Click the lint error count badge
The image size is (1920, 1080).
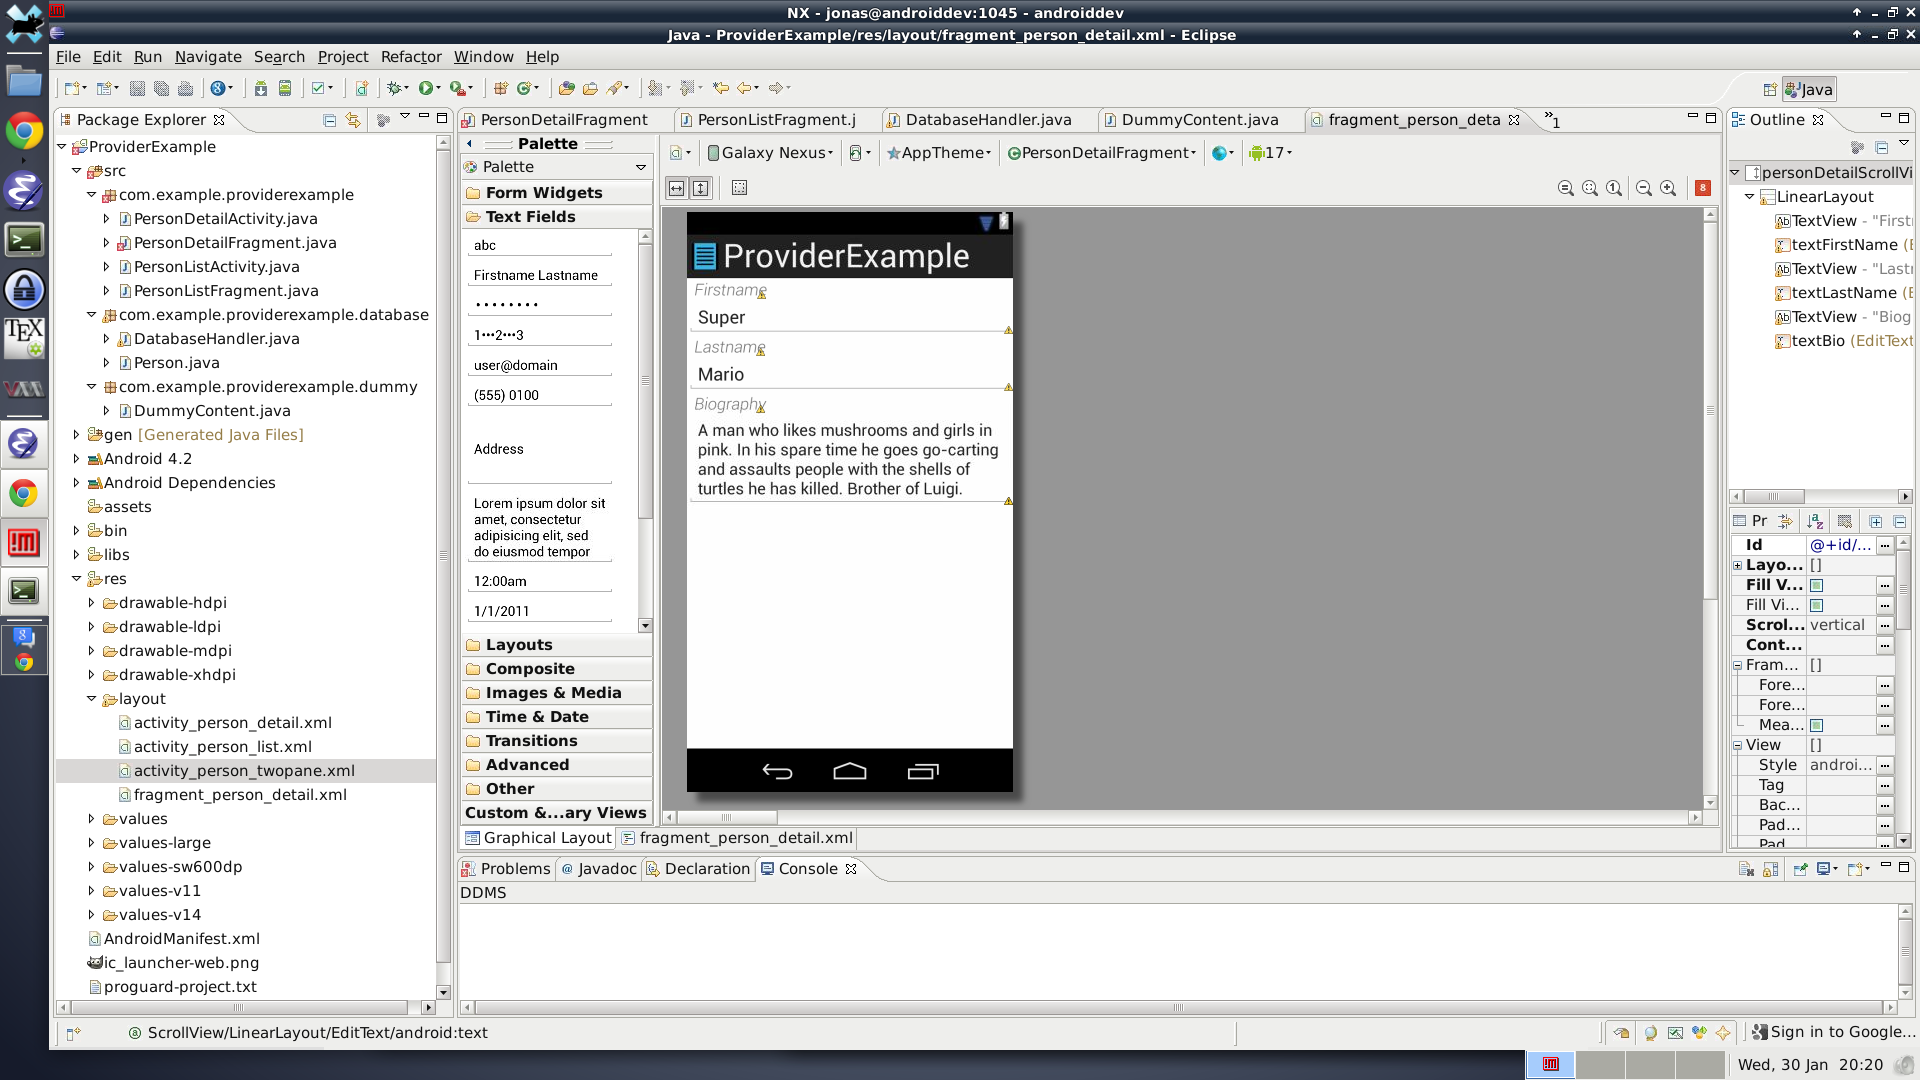coord(1703,188)
